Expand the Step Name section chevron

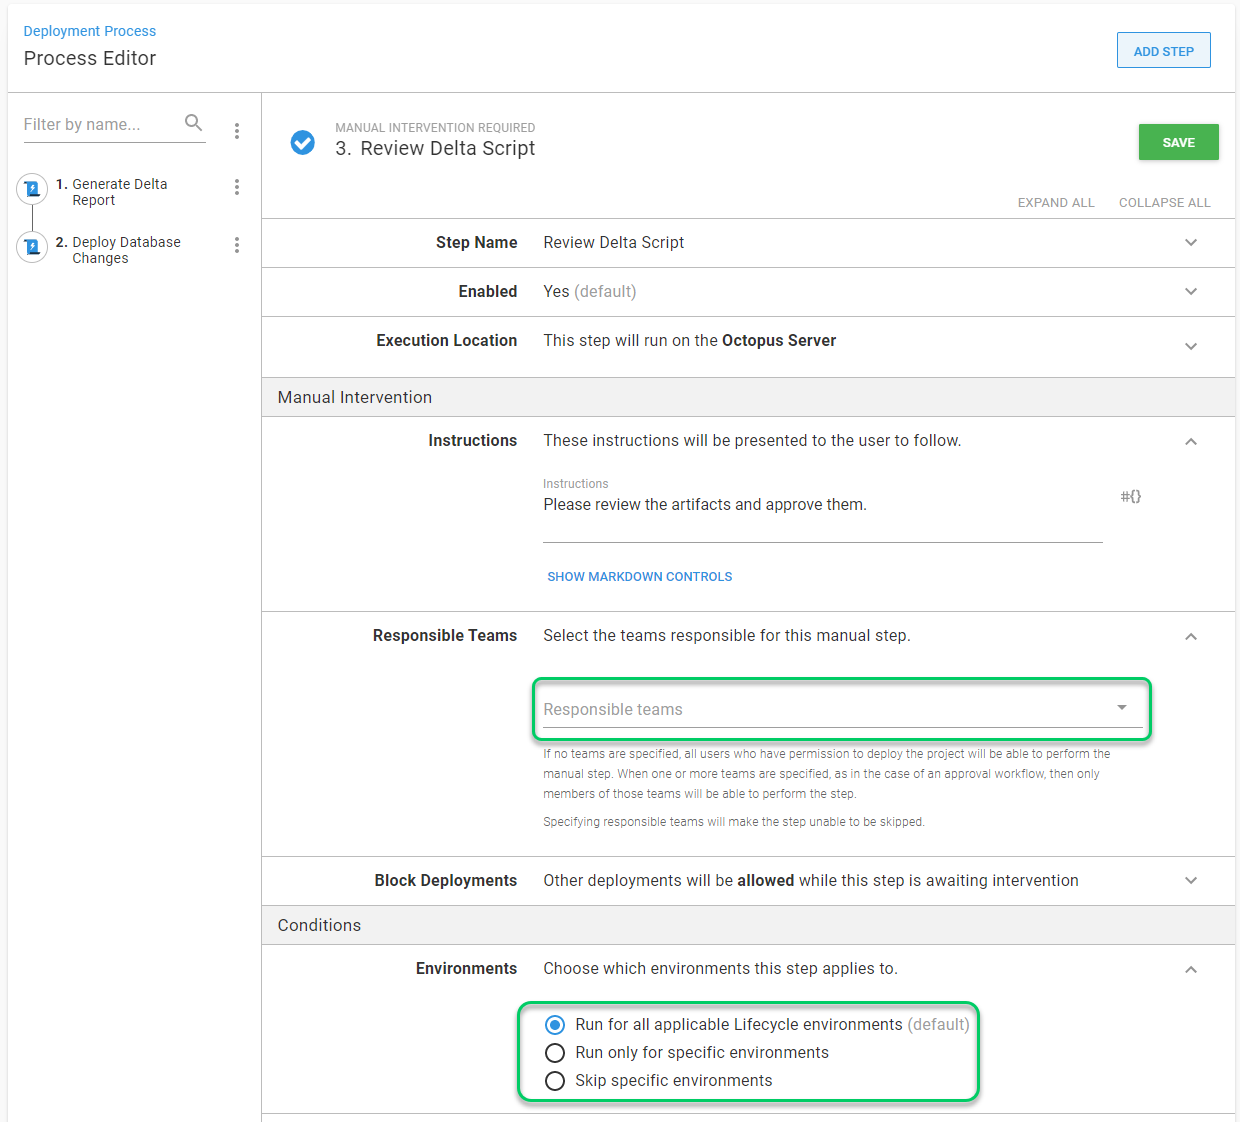point(1190,243)
